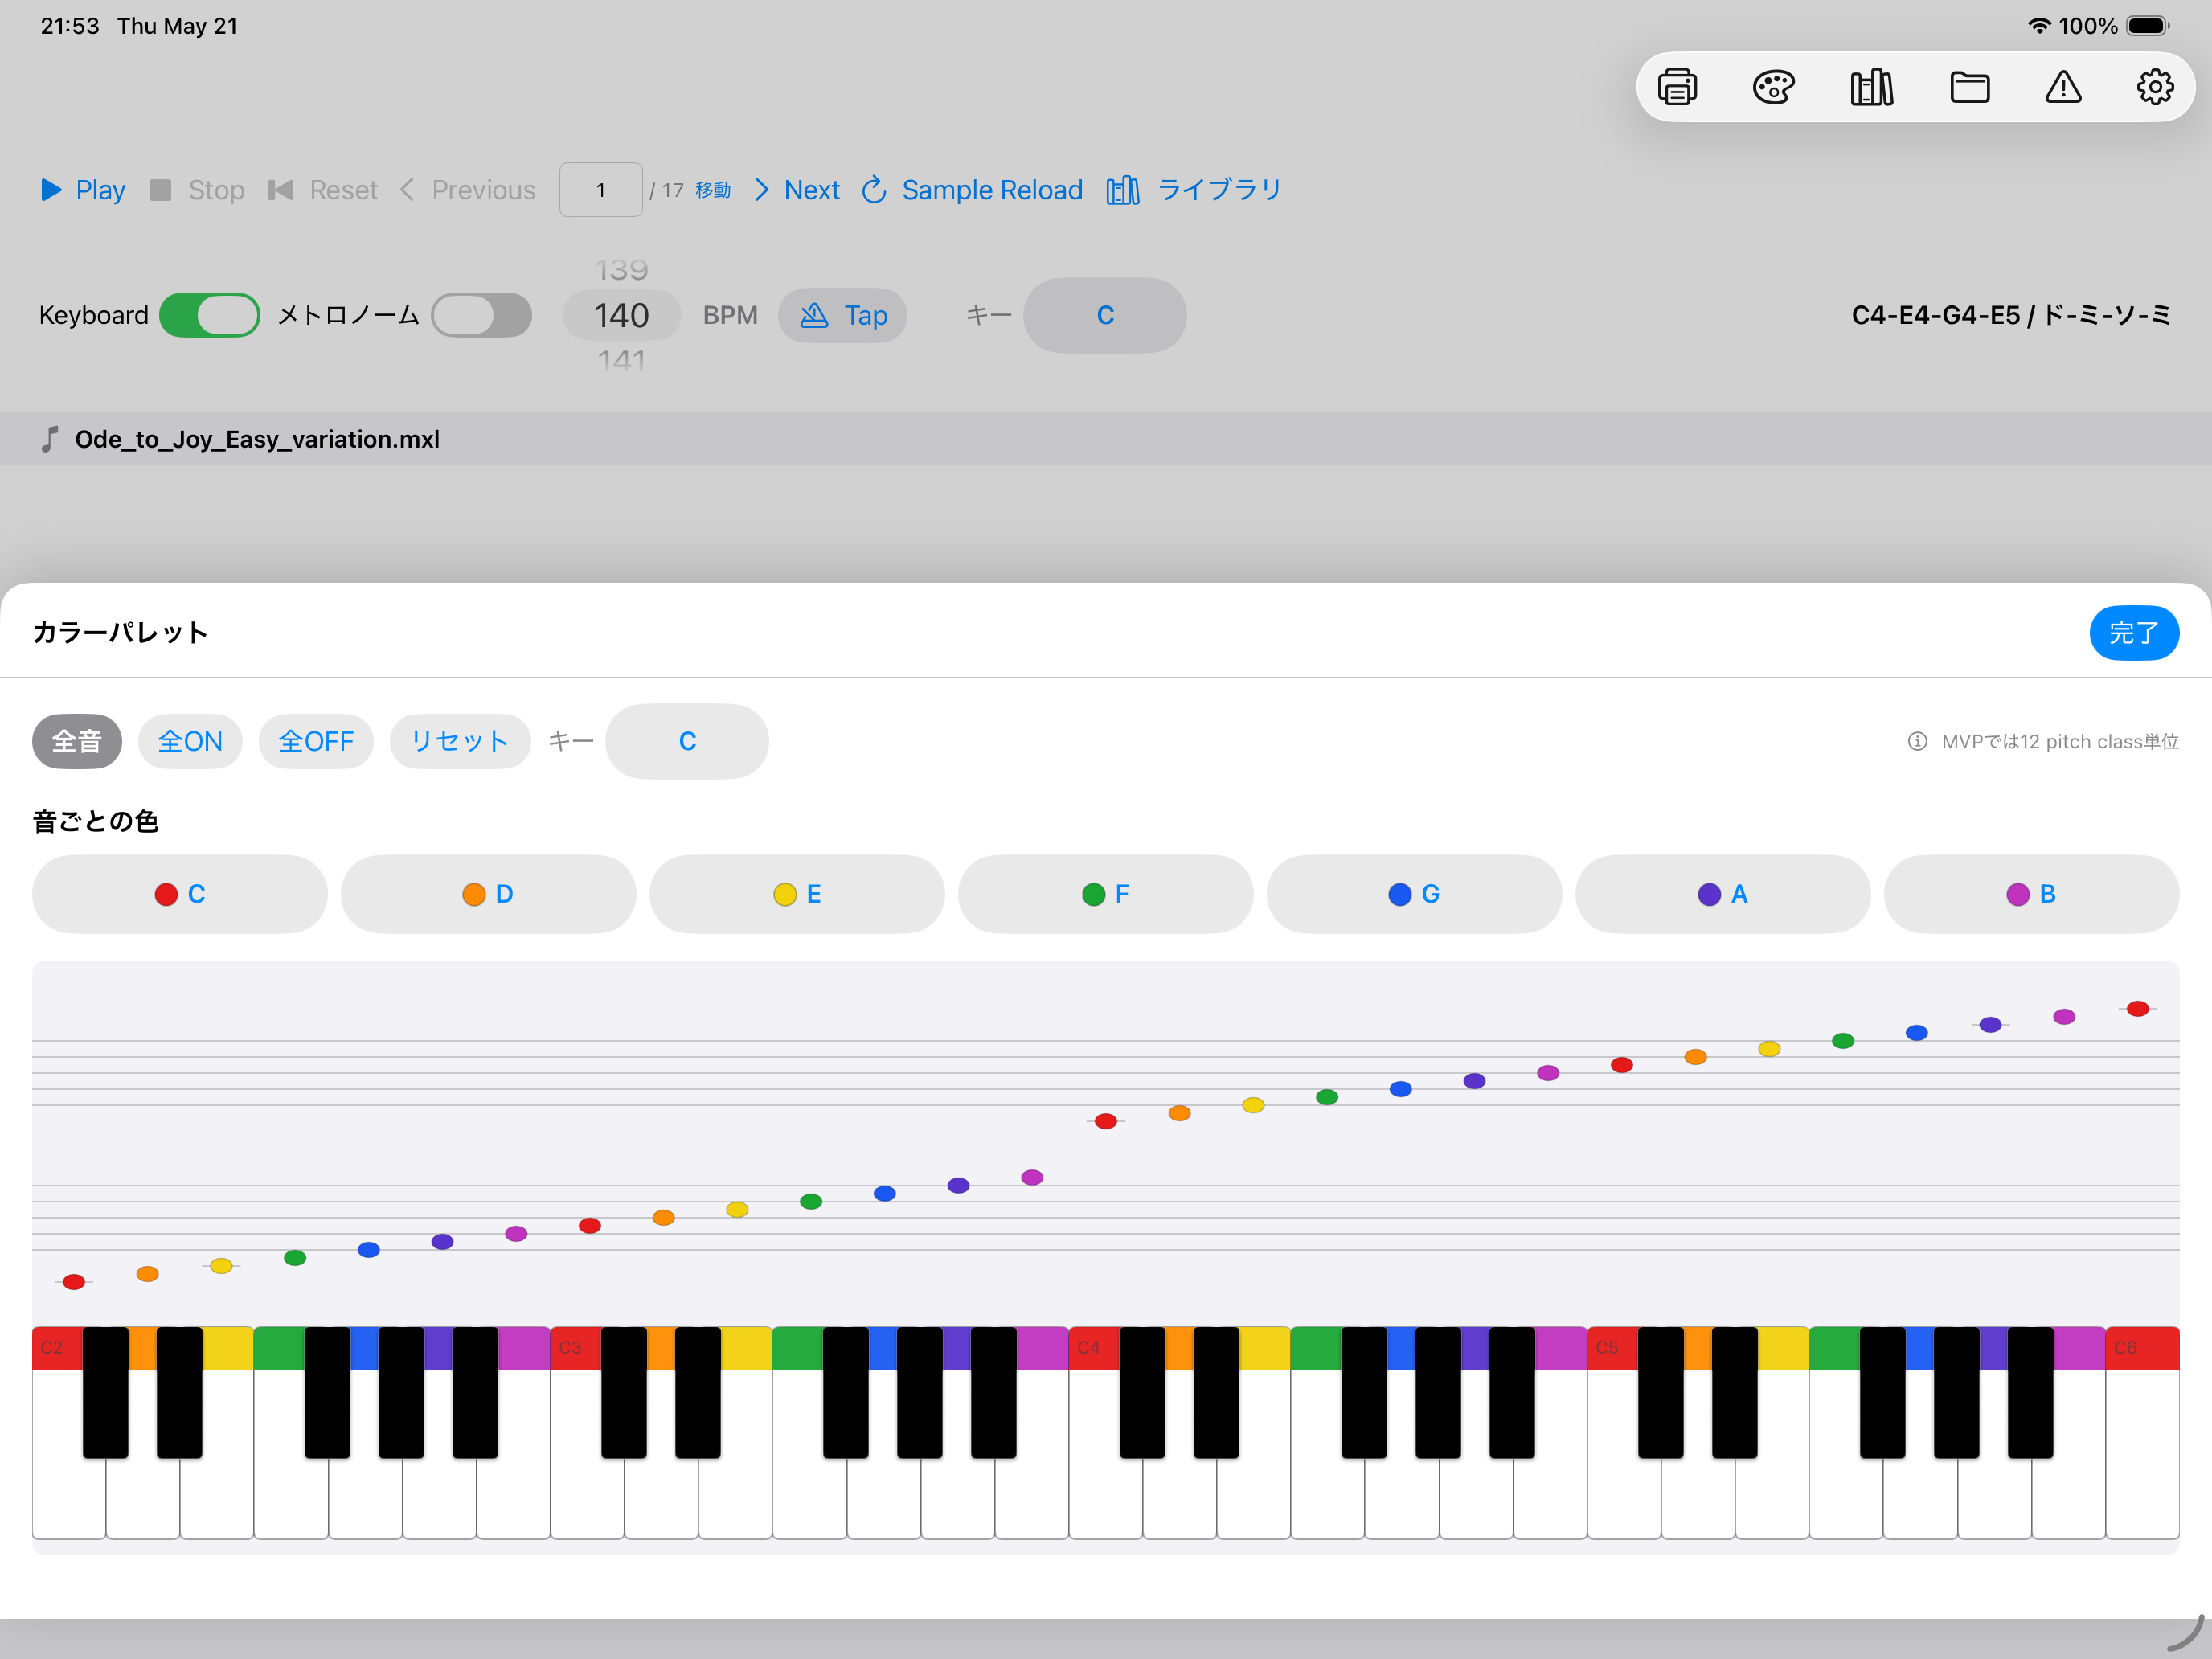Open the key C dropdown in color palette
This screenshot has height=1659, width=2212.
(687, 741)
